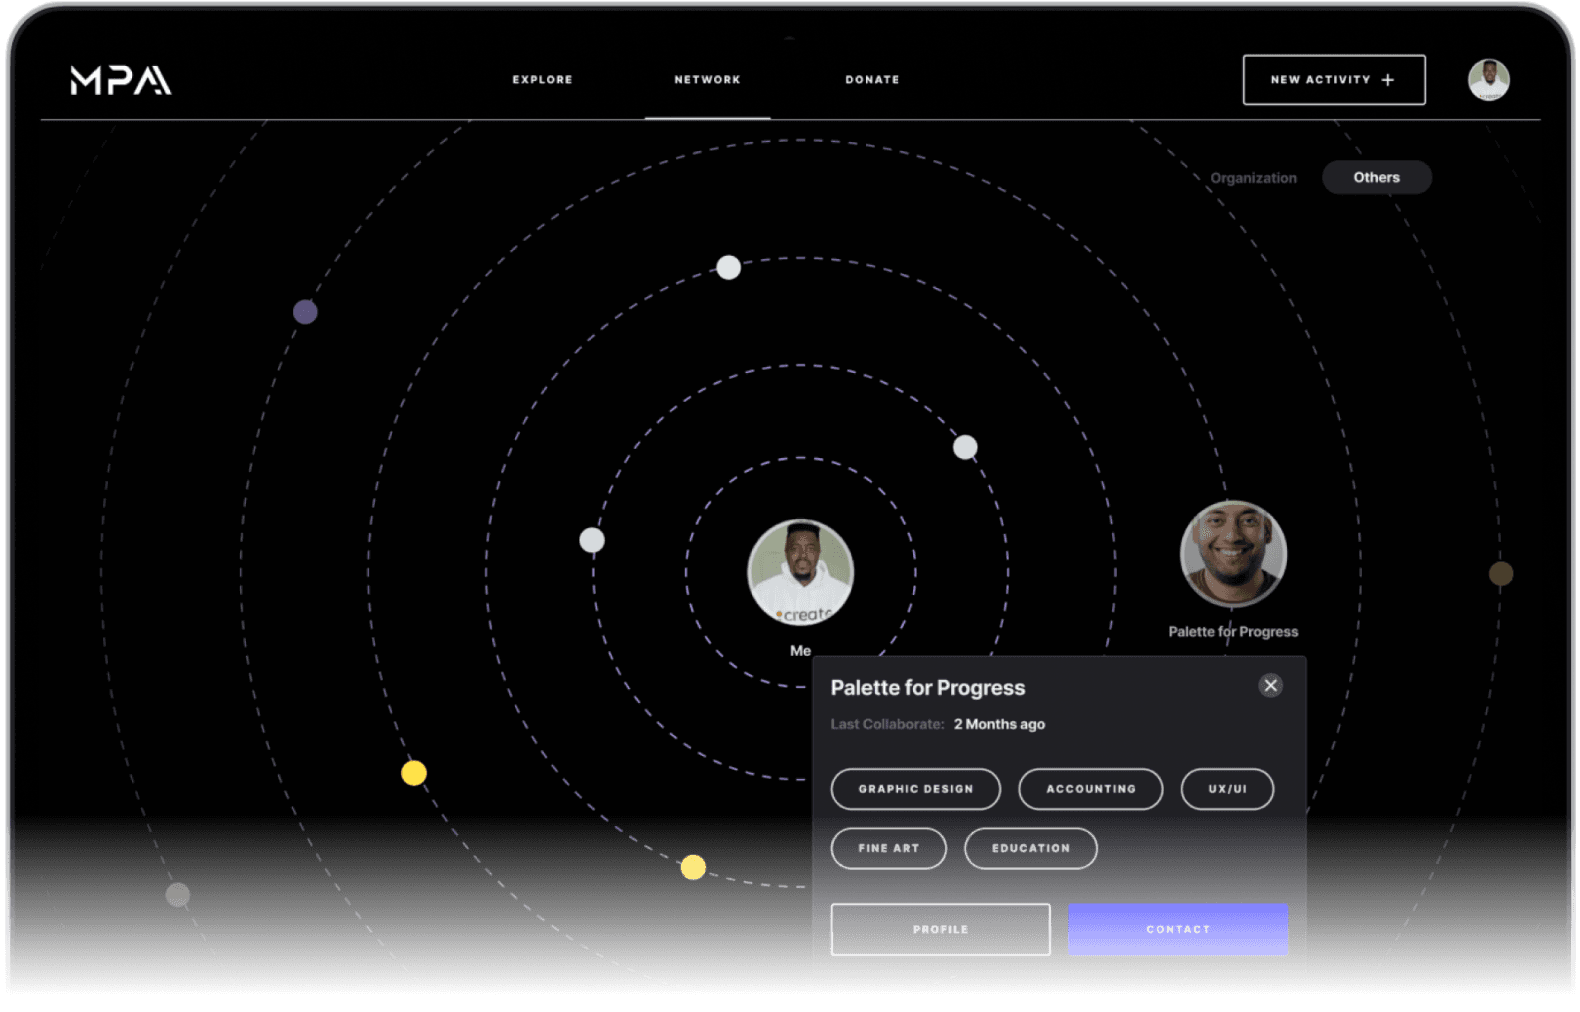Screen dimensions: 1580x1012
Task: Open the Palette for Progress profile
Action: coord(941,929)
